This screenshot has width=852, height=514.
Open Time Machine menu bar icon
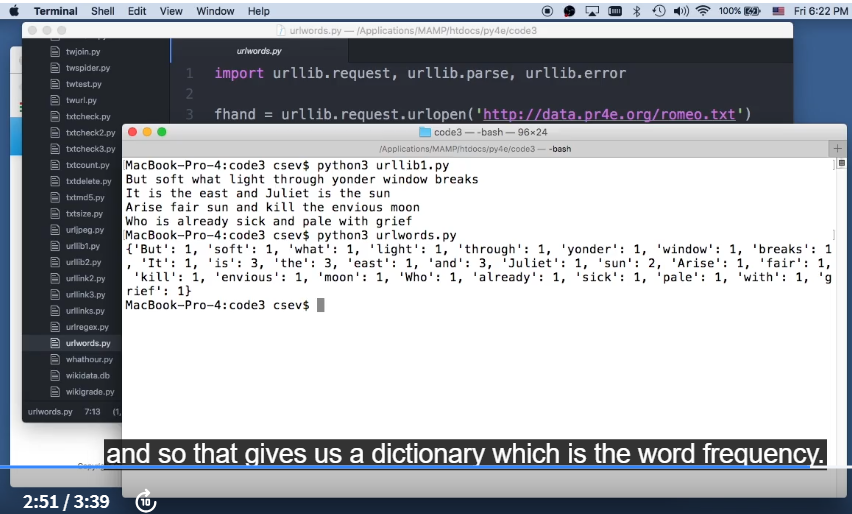point(659,11)
